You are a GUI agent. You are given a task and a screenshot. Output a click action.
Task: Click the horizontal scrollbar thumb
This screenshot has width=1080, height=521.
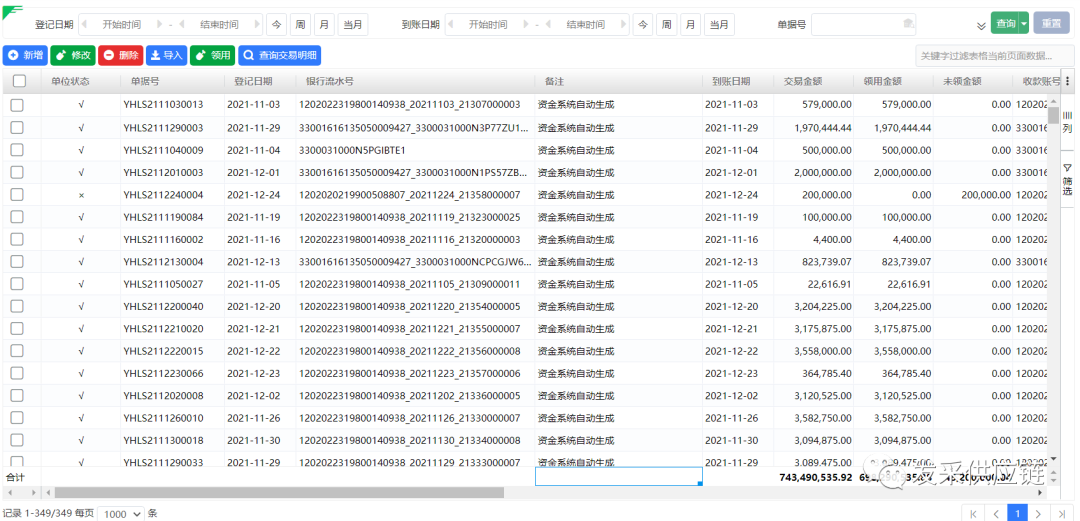point(279,493)
